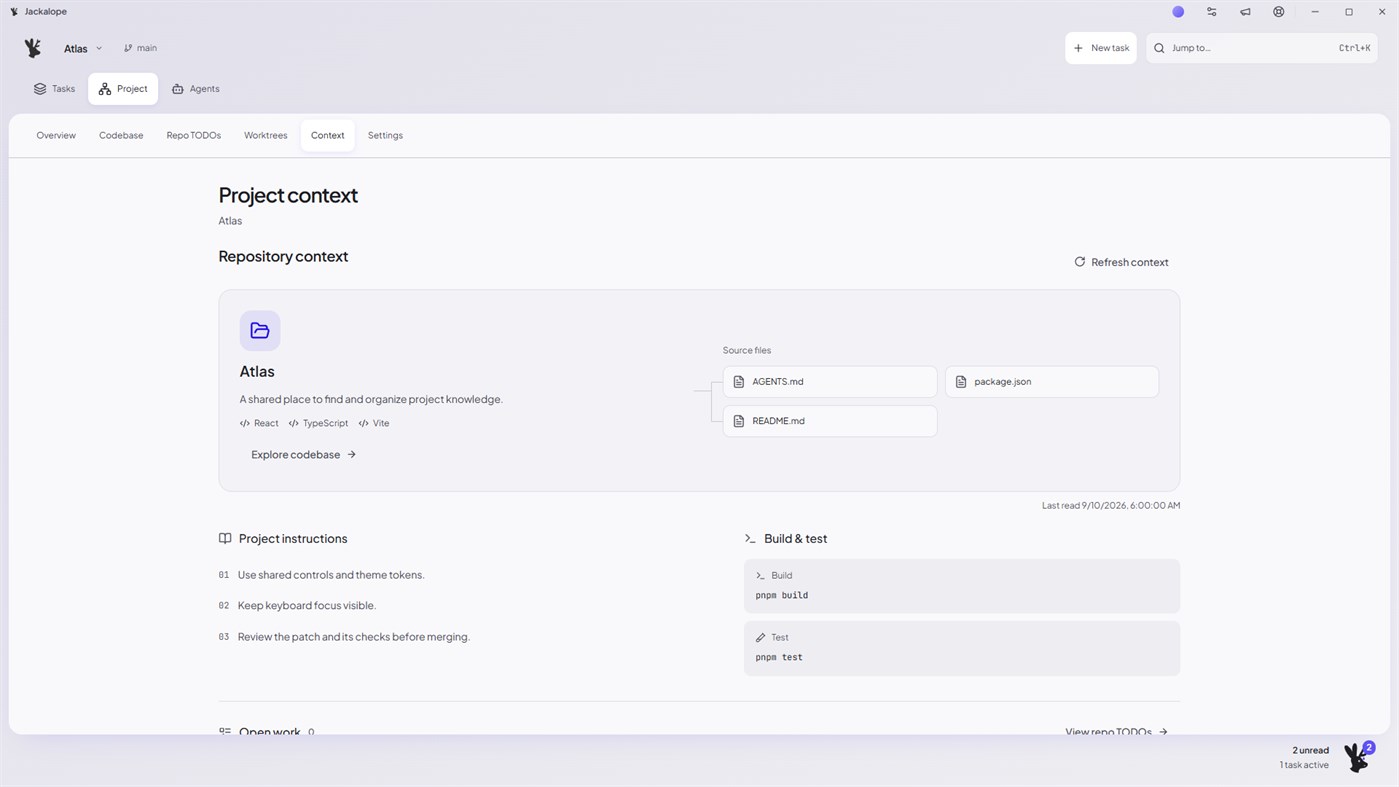Viewport: 1399px width, 787px height.
Task: Open the README.md source file
Action: (830, 421)
